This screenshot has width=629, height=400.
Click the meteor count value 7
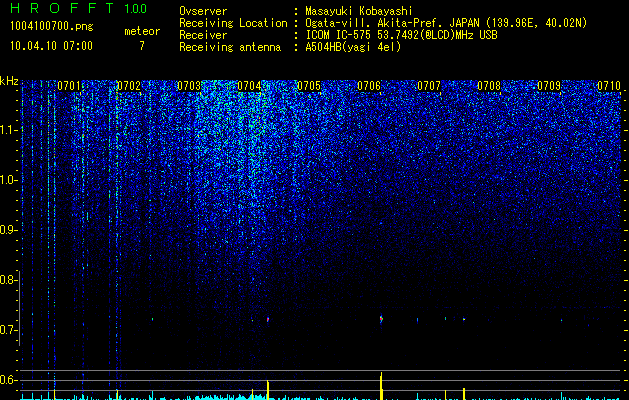pos(142,46)
